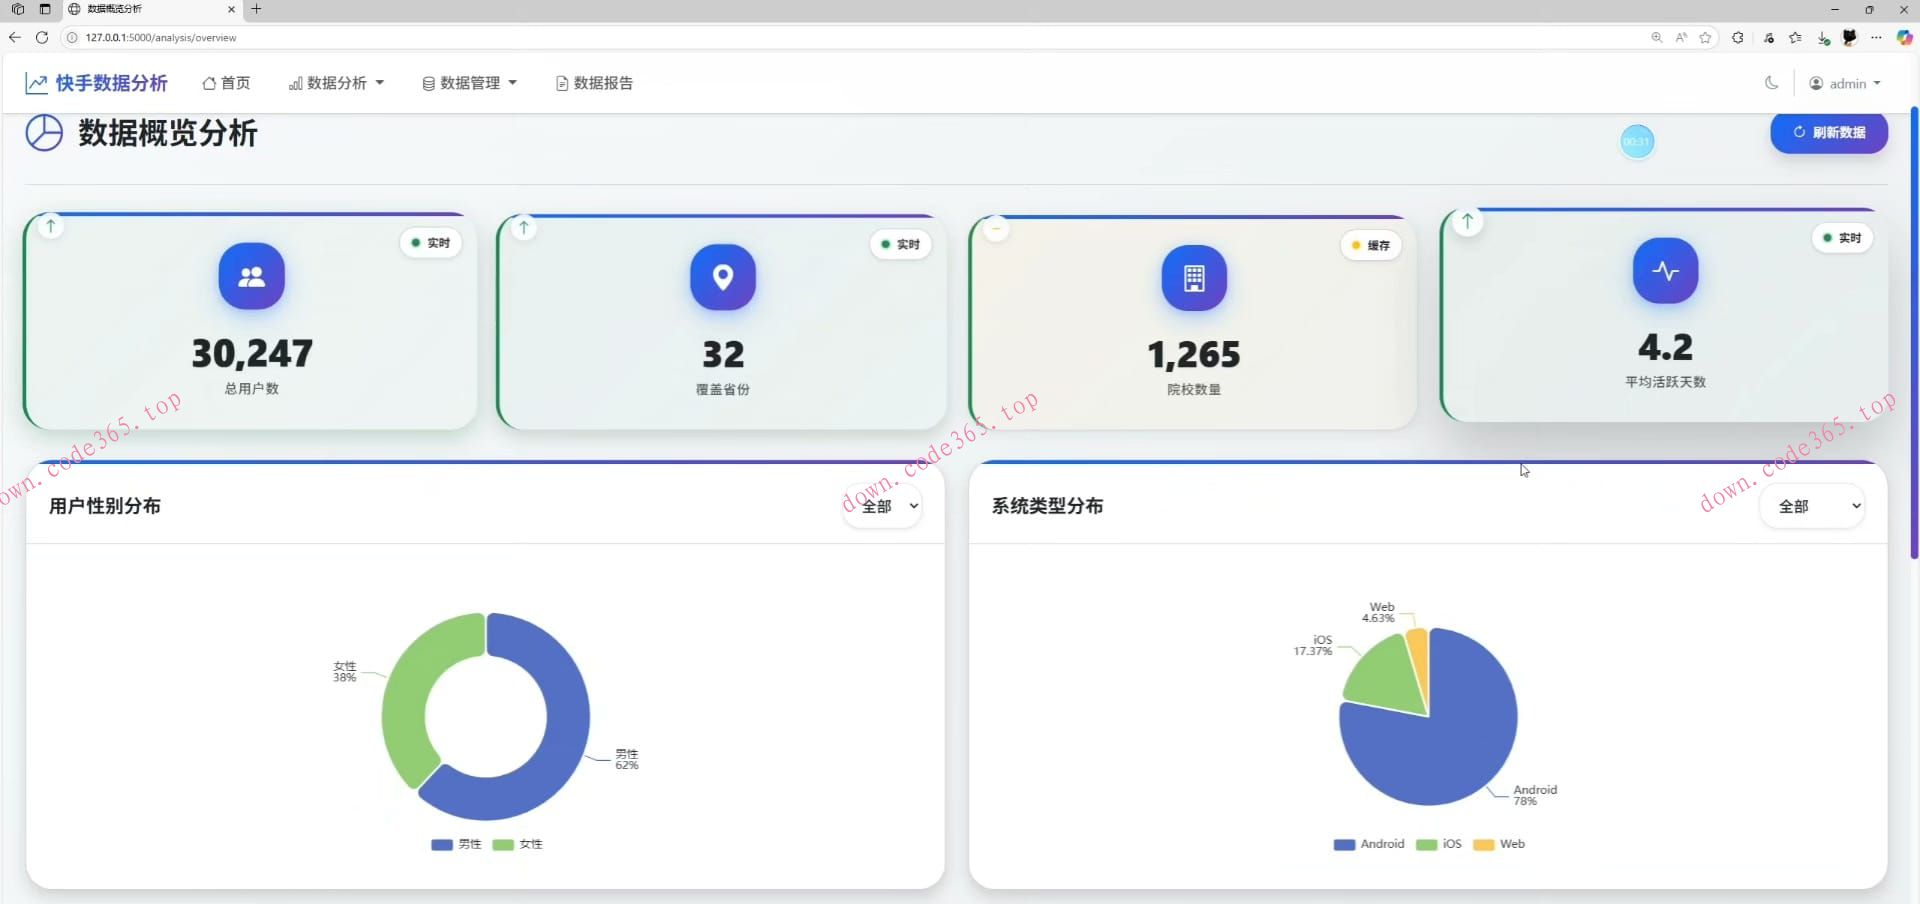Click the 快手数据分析 logo
Viewport: 1920px width, 904px height.
97,83
